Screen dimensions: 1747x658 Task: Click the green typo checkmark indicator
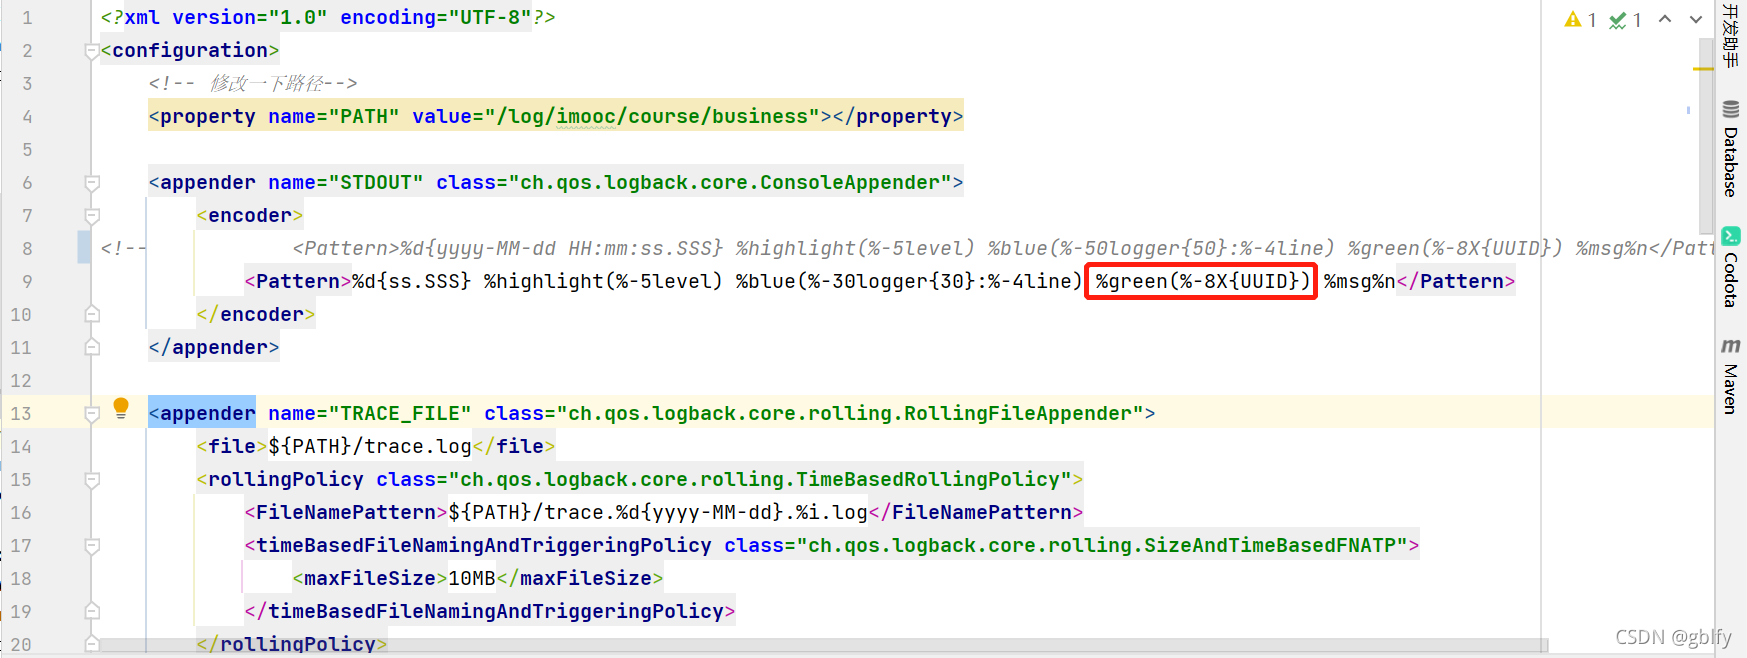[1625, 19]
